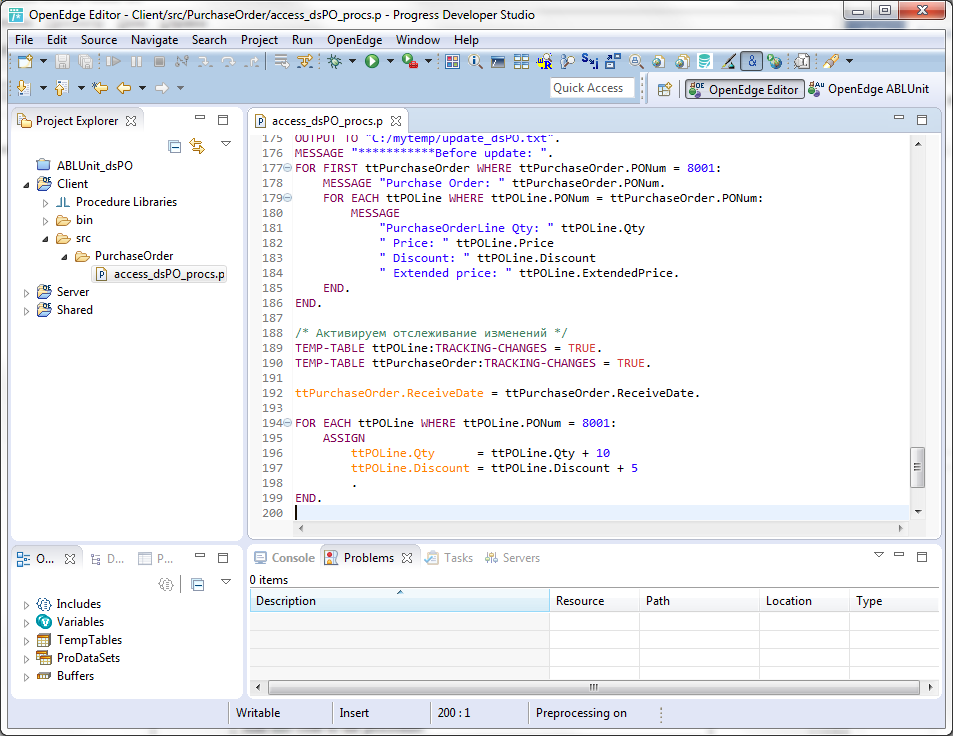This screenshot has height=736, width=953.
Task: Open the Source menu
Action: pos(99,40)
